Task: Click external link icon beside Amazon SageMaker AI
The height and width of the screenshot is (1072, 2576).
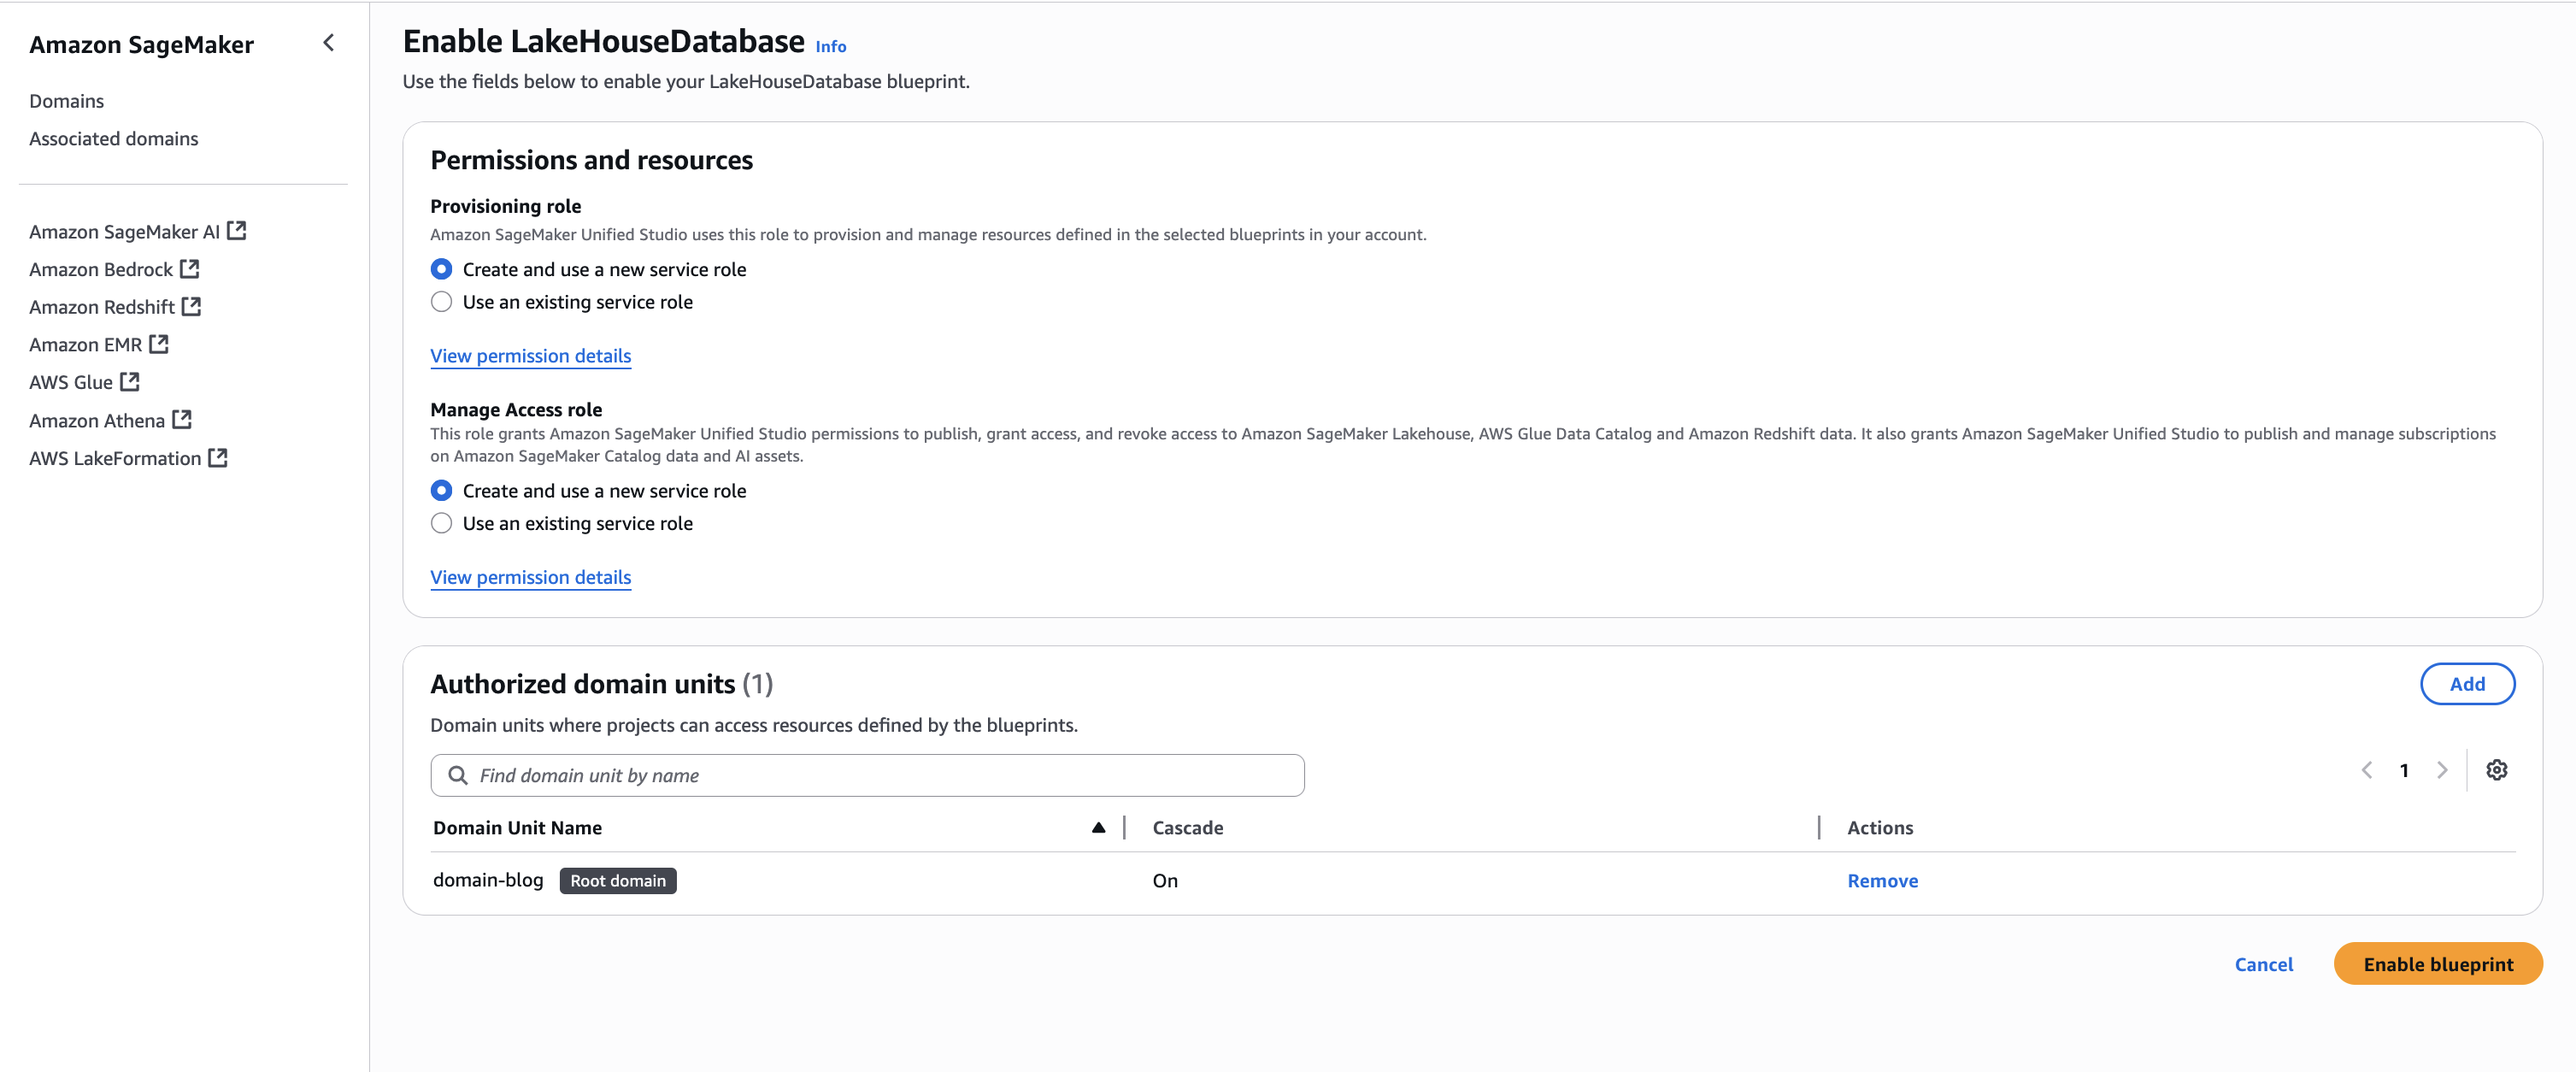Action: [x=237, y=231]
